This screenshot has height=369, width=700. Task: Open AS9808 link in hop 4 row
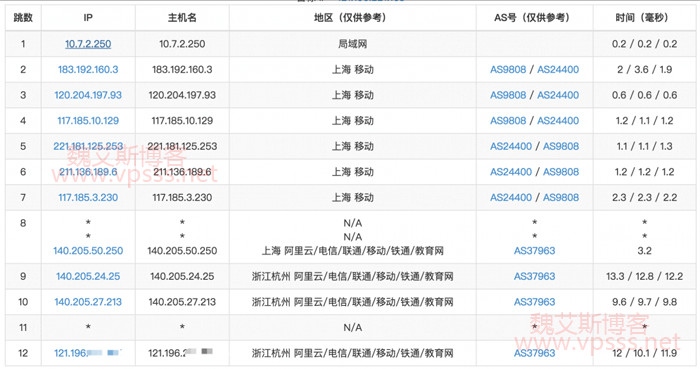[x=508, y=120]
